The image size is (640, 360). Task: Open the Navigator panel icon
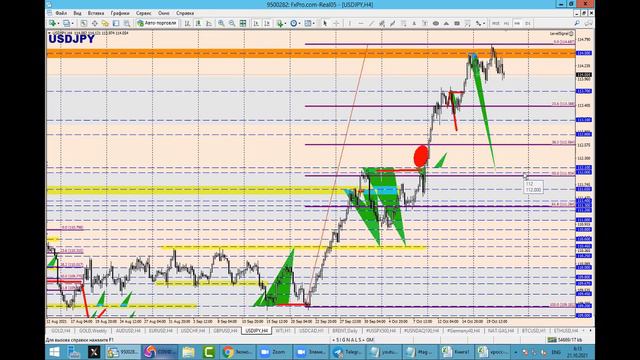105,23
